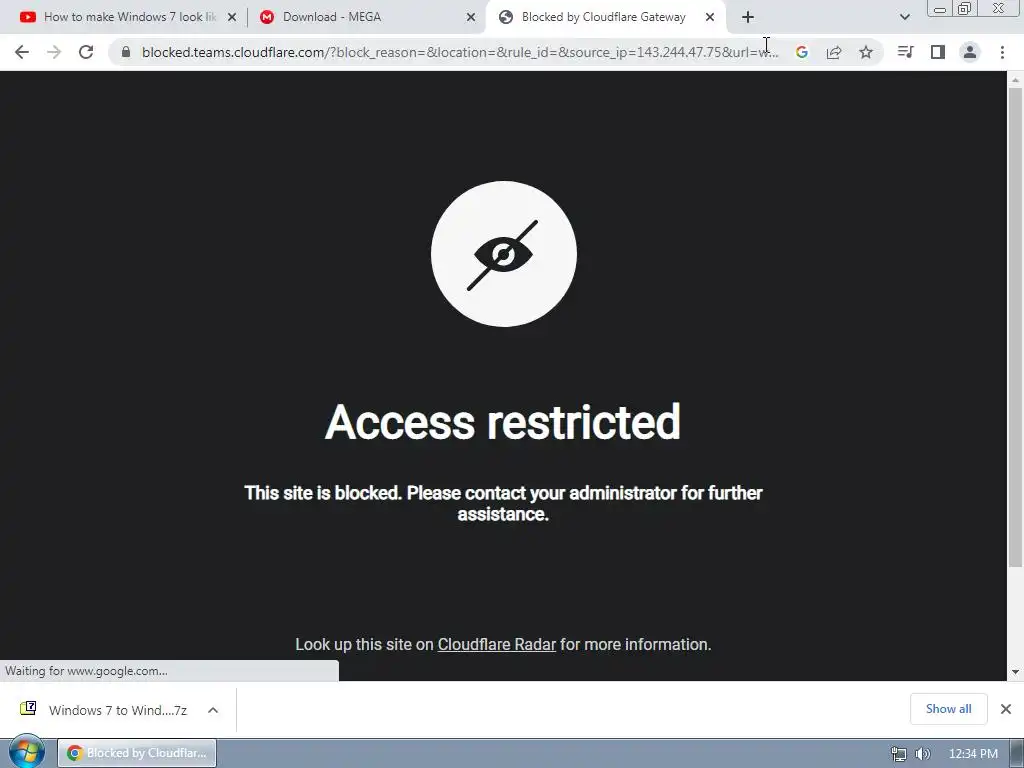Toggle the browser side panel

(x=938, y=52)
